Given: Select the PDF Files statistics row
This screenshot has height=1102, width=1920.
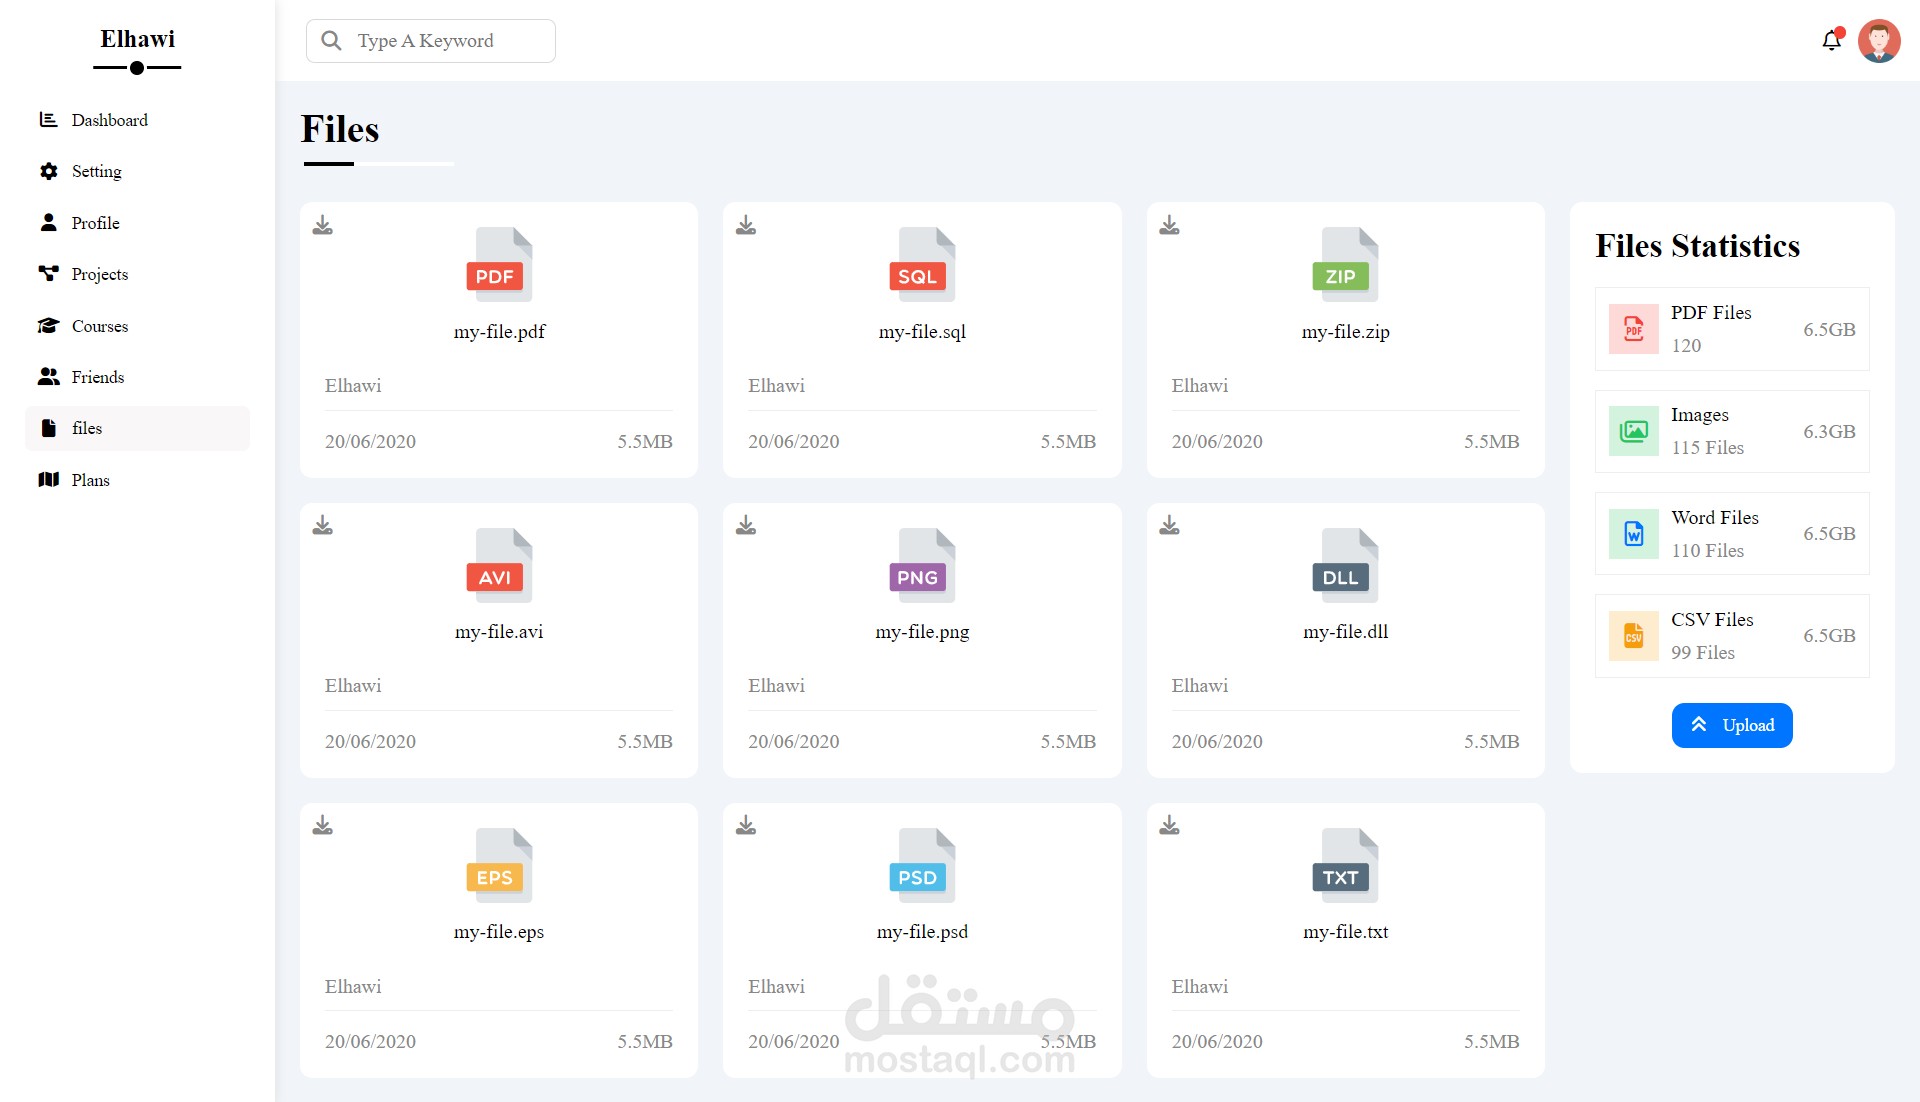Looking at the screenshot, I should click(x=1731, y=329).
